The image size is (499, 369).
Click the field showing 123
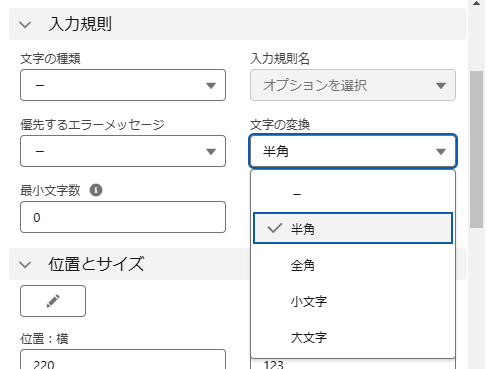(x=353, y=364)
